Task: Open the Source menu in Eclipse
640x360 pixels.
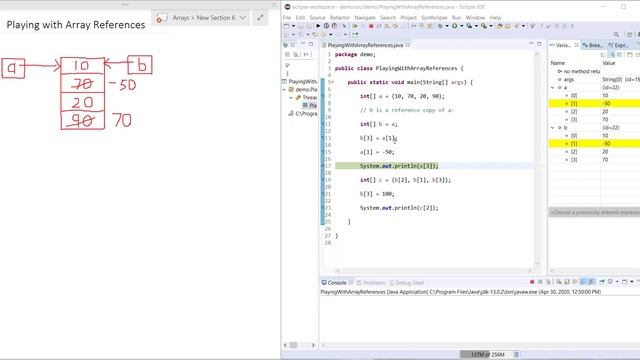Action: point(317,18)
